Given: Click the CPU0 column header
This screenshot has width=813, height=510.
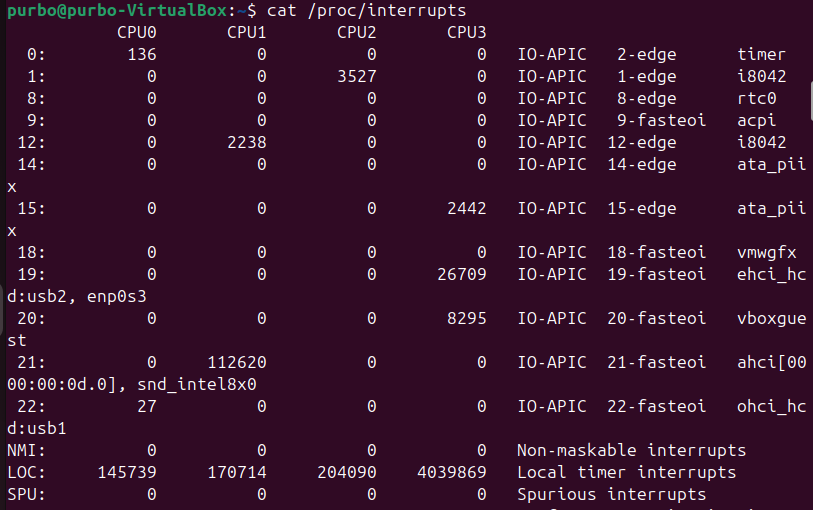Looking at the screenshot, I should click(x=136, y=33).
